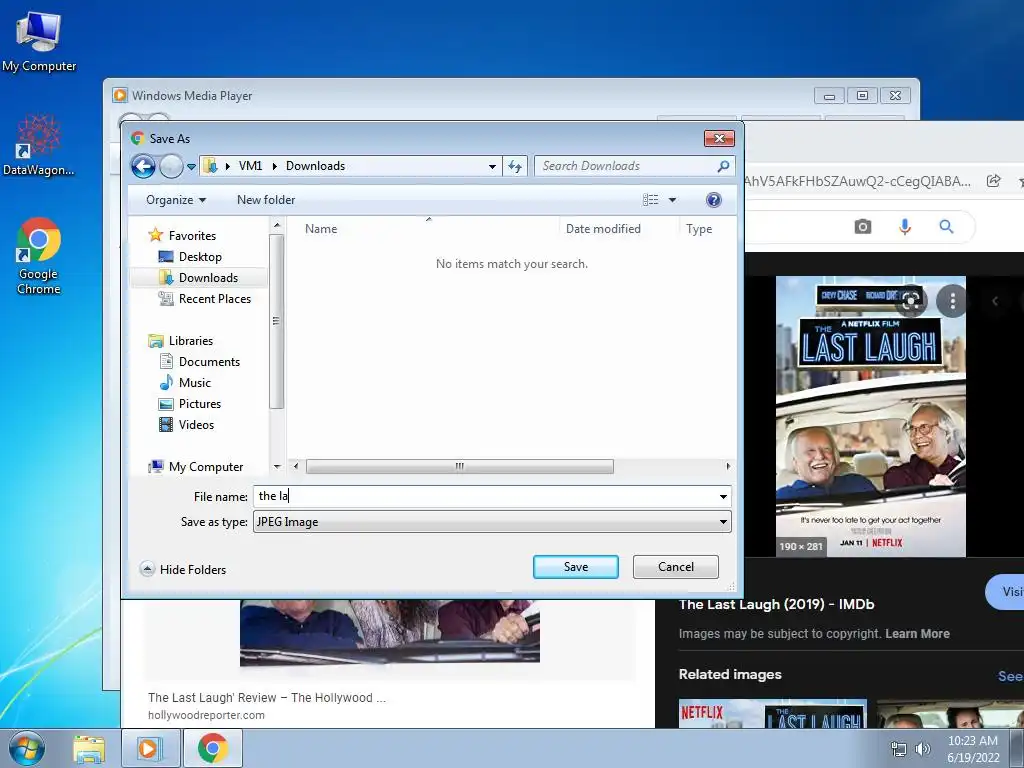Click Google voice search microphone icon
Viewport: 1024px width, 768px height.
click(904, 227)
